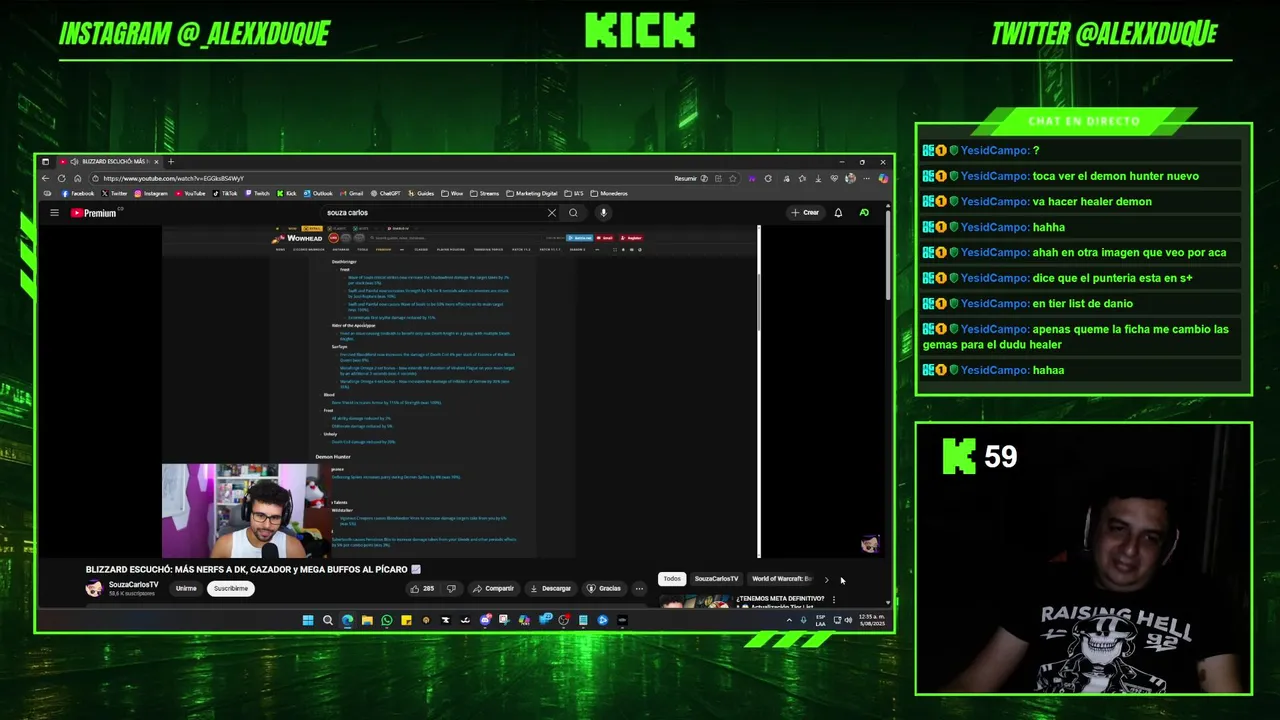The width and height of the screenshot is (1280, 720).
Task: Expand the Guides bookmark folder
Action: click(x=421, y=193)
